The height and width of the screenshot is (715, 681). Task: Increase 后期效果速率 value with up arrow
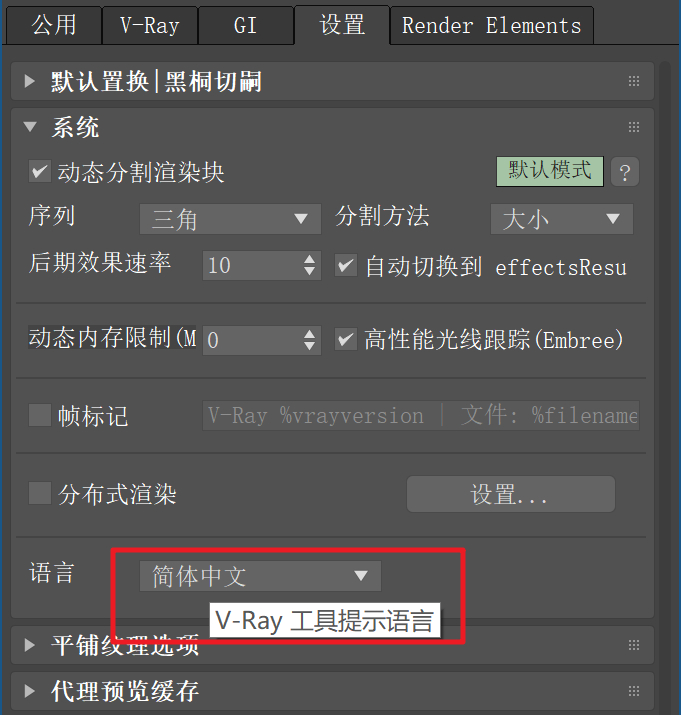(x=309, y=259)
